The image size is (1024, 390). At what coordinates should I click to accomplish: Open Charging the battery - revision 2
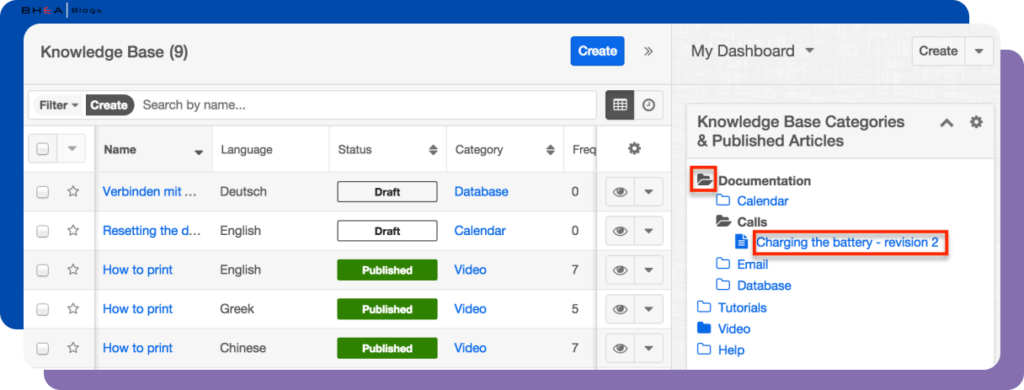(x=847, y=242)
